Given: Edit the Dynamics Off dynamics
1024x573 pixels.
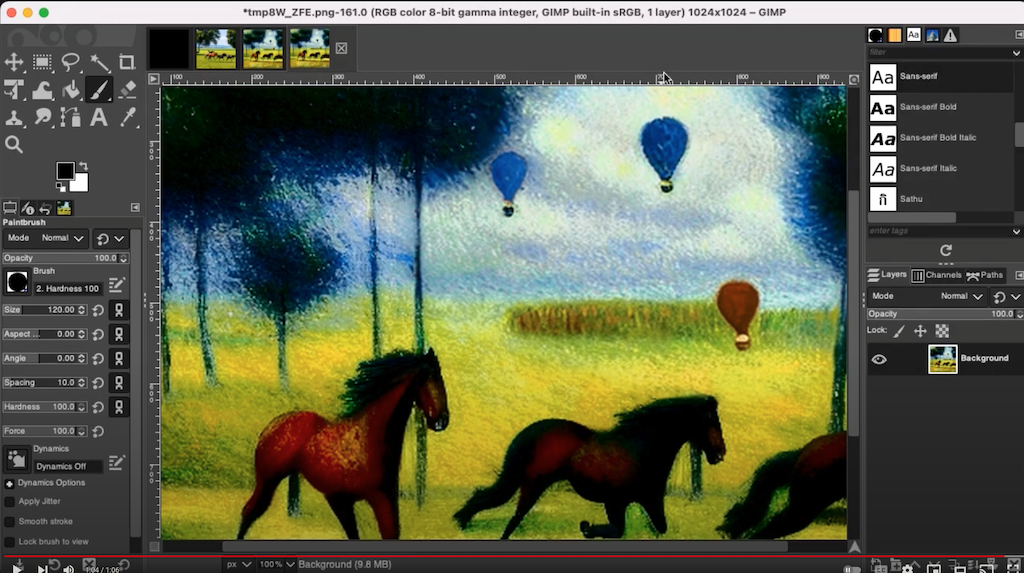Looking at the screenshot, I should (116, 463).
